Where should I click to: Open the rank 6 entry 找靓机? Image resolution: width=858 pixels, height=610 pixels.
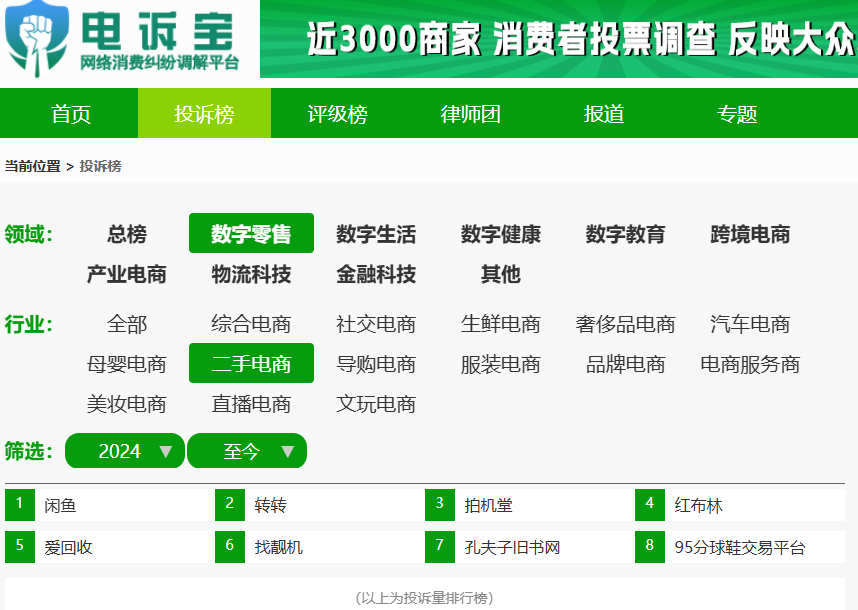tap(279, 547)
